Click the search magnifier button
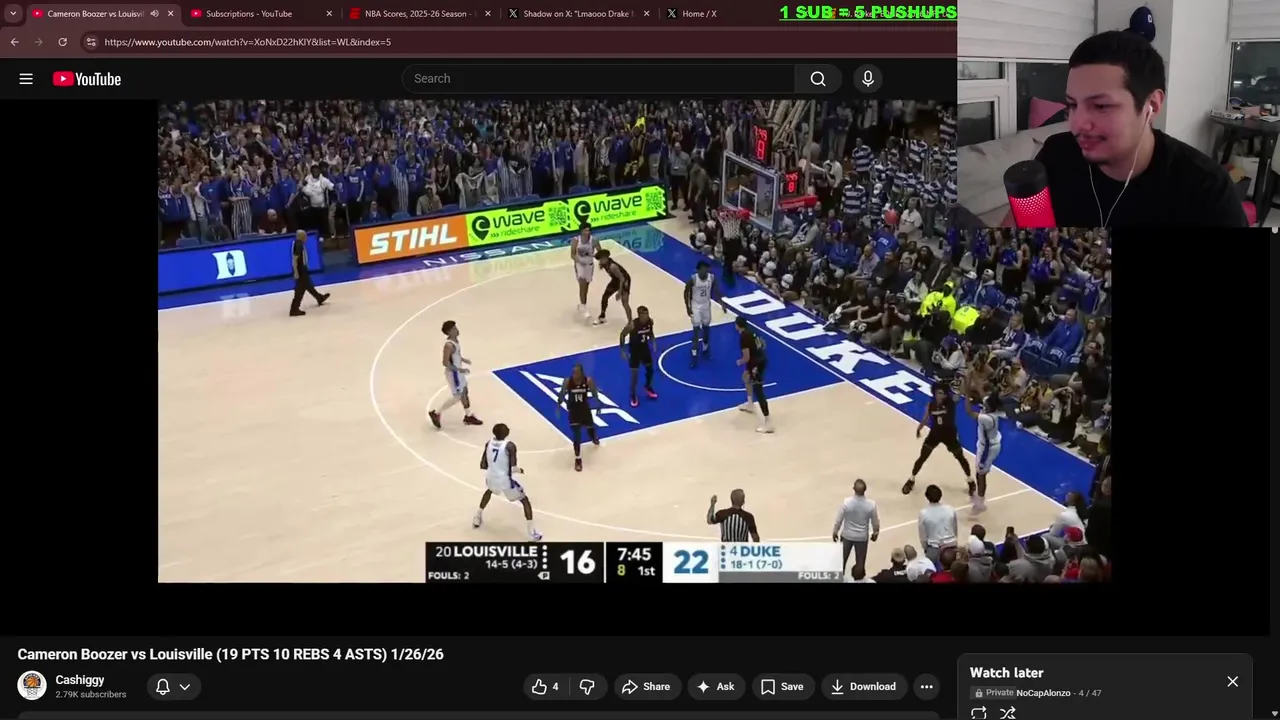This screenshot has width=1280, height=720. click(x=818, y=79)
